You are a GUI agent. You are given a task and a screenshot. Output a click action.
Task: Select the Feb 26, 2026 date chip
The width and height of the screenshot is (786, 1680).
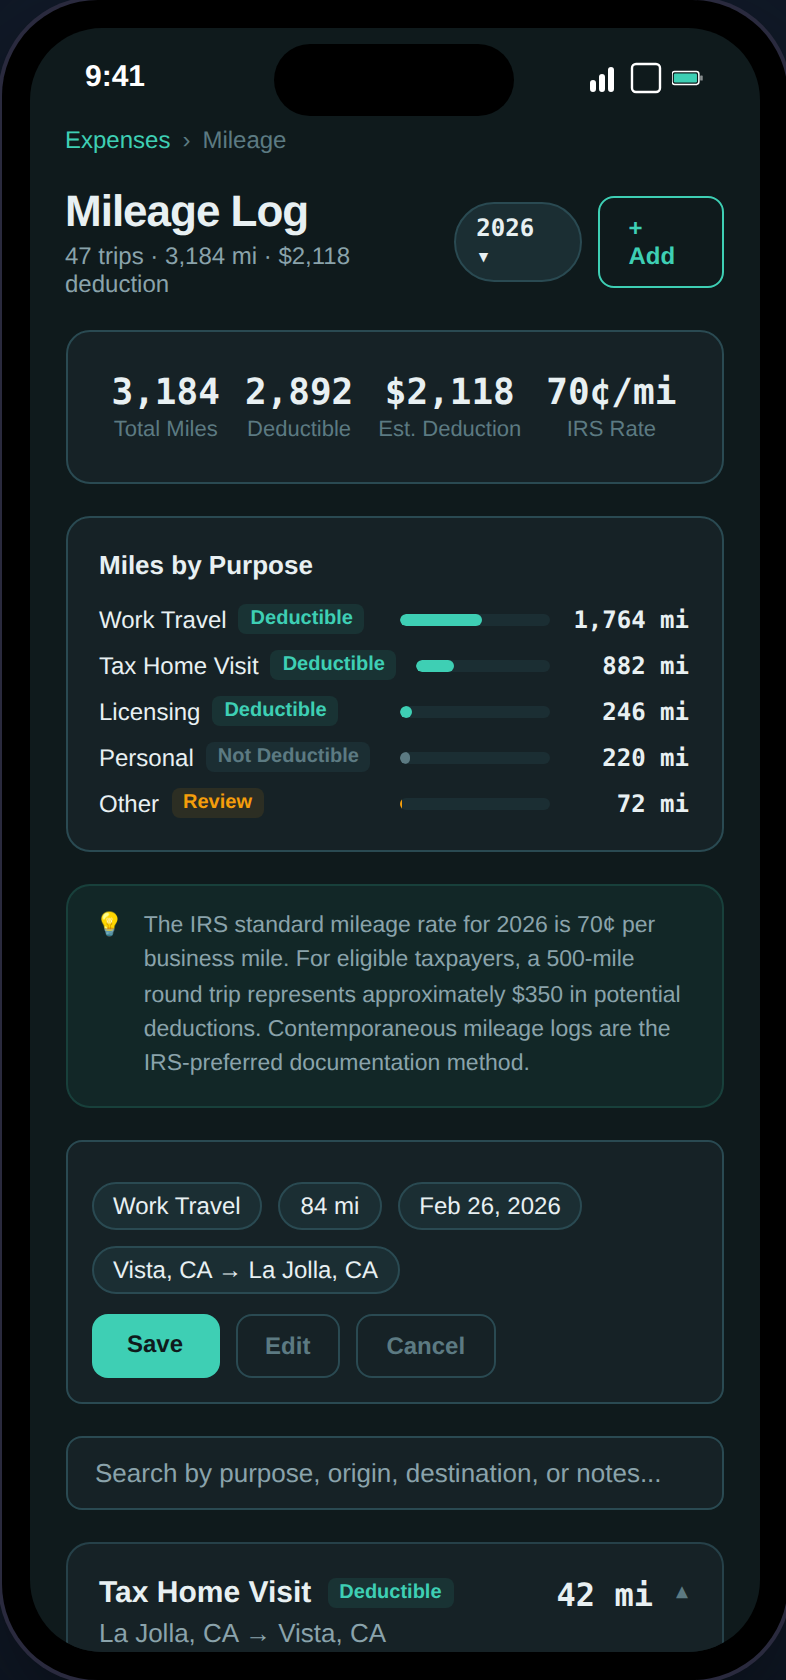pos(489,1206)
